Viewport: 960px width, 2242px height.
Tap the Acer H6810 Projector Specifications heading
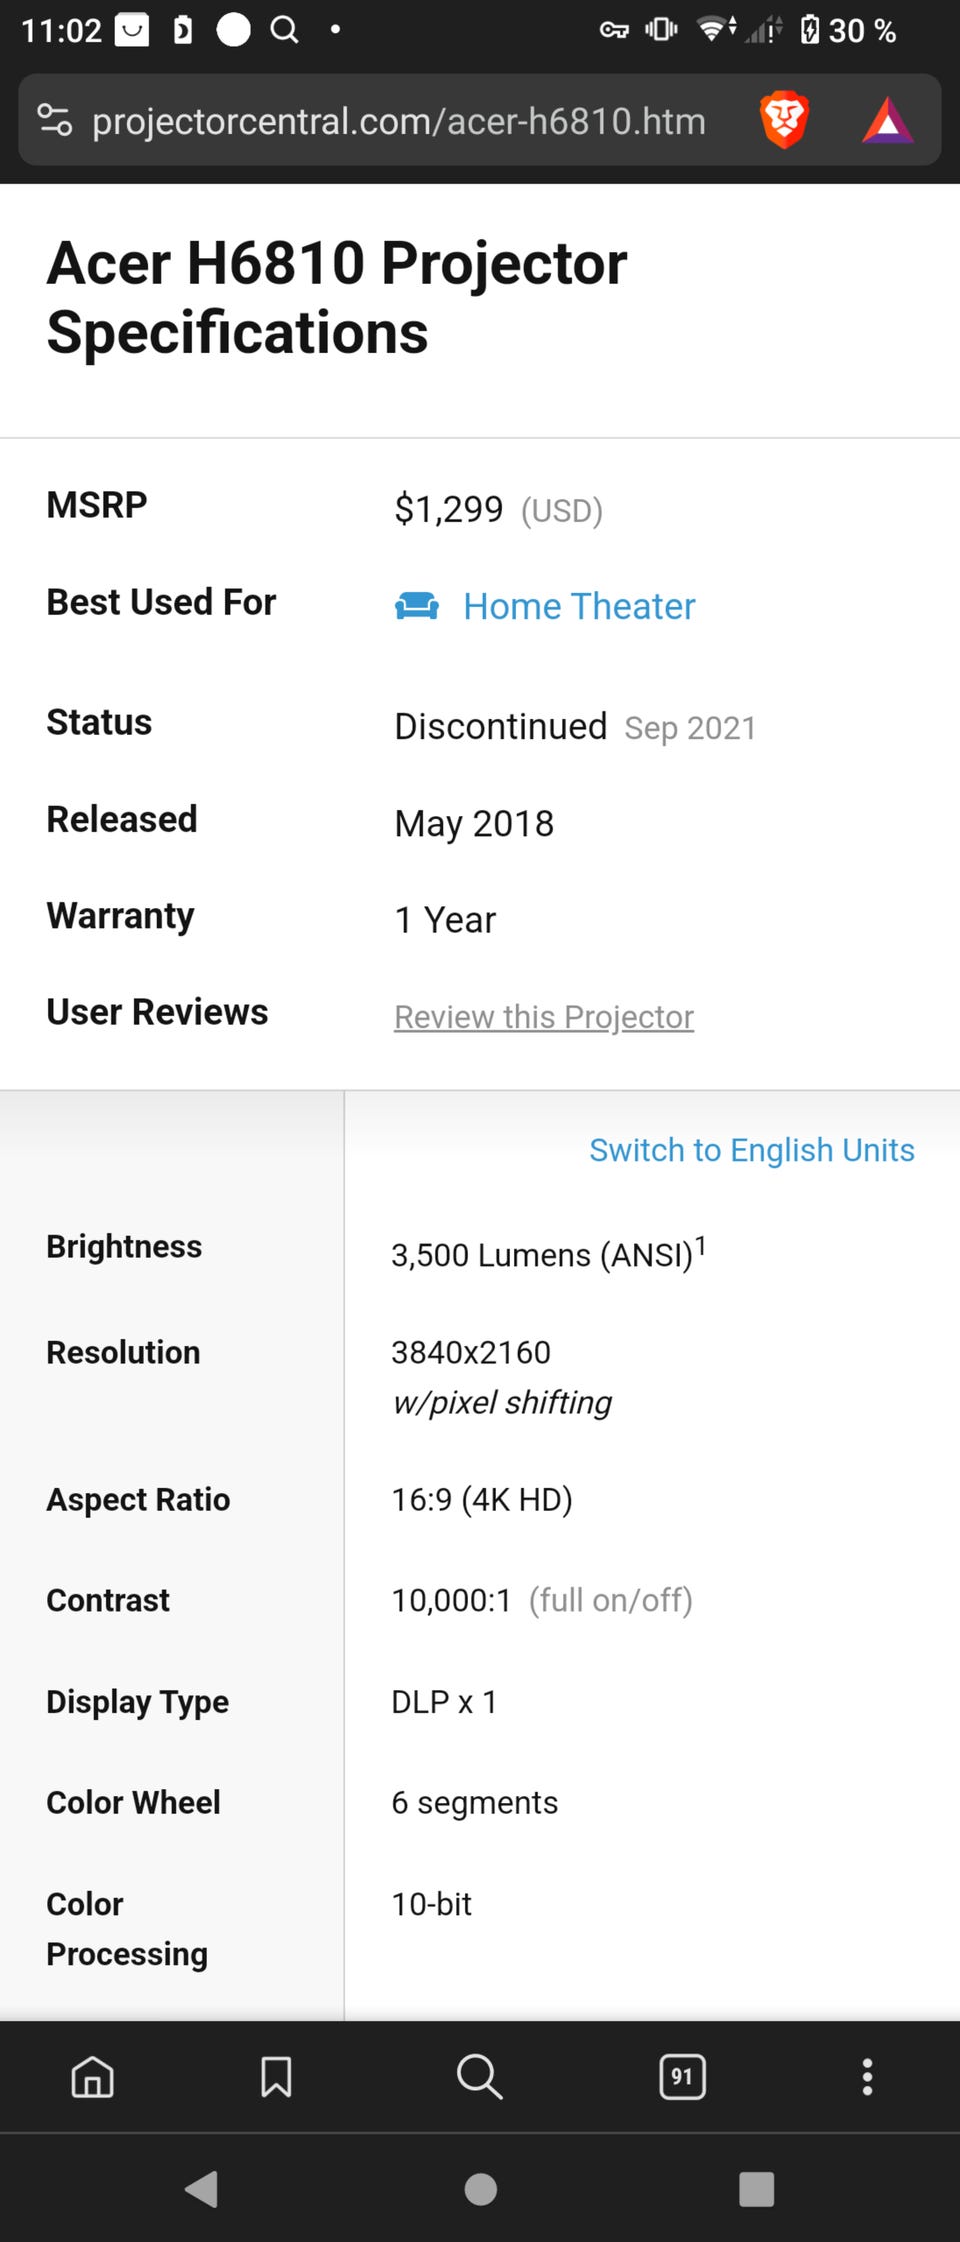point(337,297)
